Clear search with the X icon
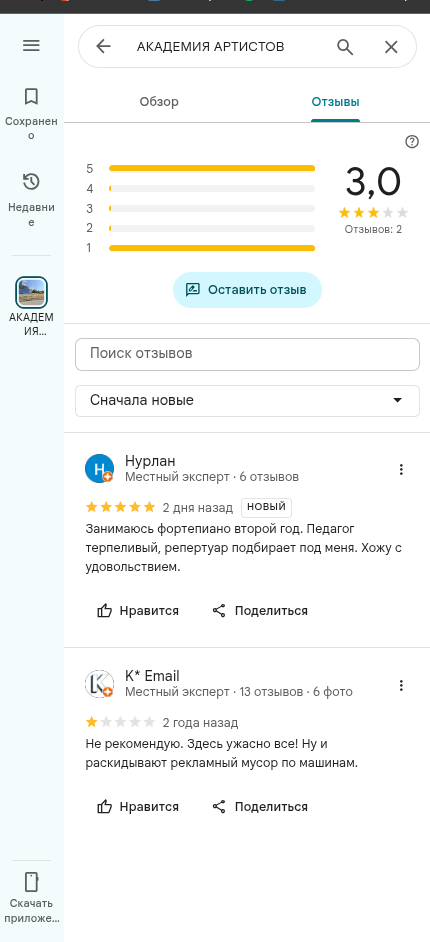The height and width of the screenshot is (942, 430). coord(391,47)
